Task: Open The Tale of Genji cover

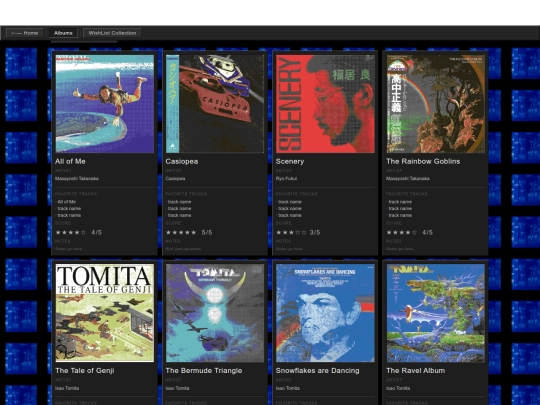Action: tap(105, 313)
